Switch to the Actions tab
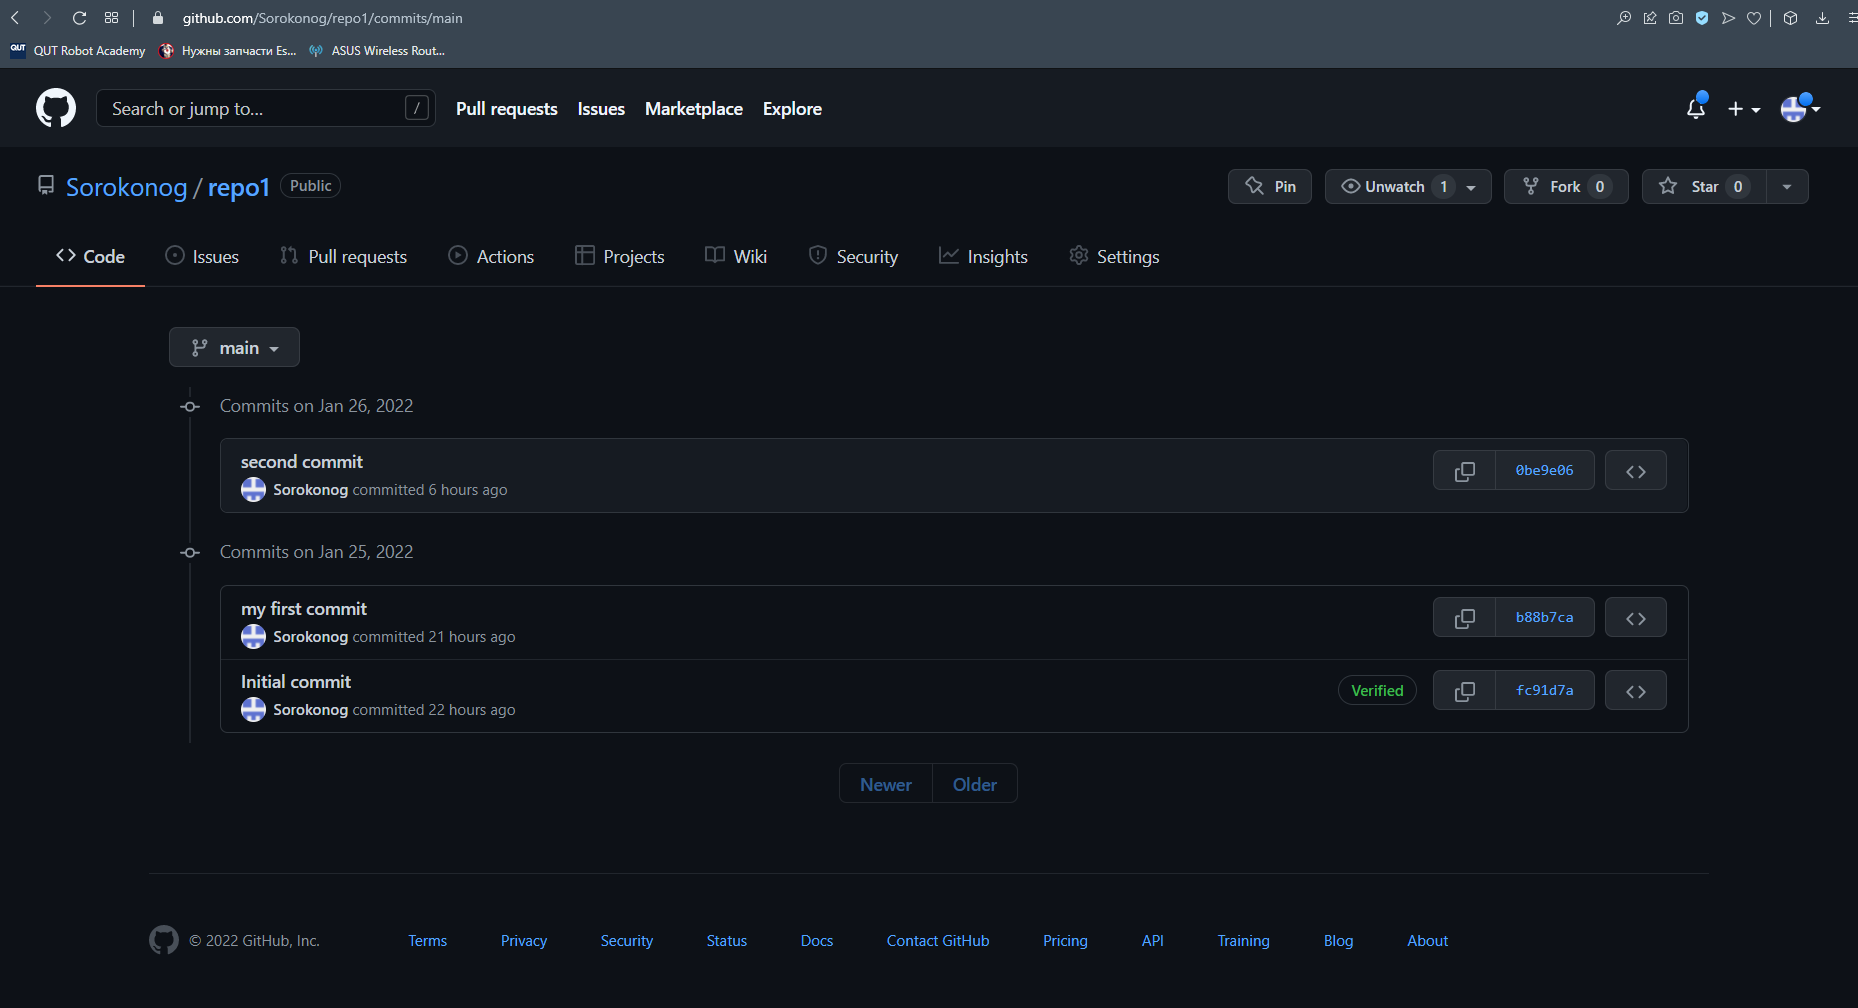1858x1008 pixels. pos(491,257)
